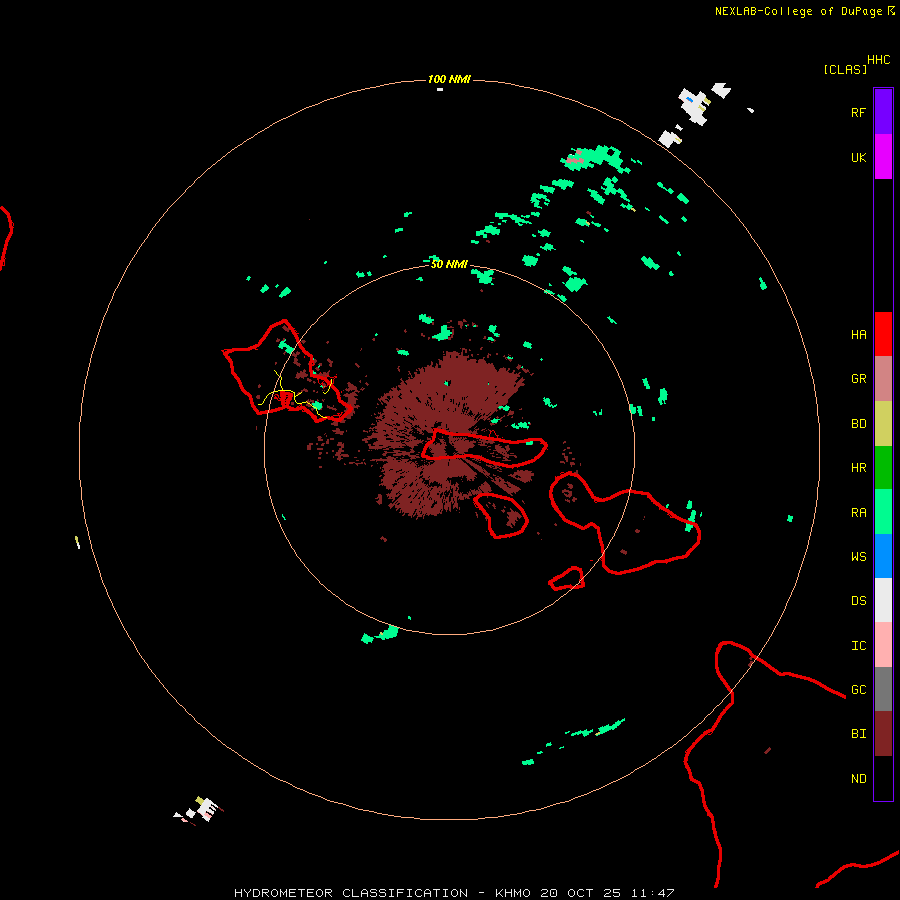
Task: Select the GR legend color block
Action: coord(883,379)
